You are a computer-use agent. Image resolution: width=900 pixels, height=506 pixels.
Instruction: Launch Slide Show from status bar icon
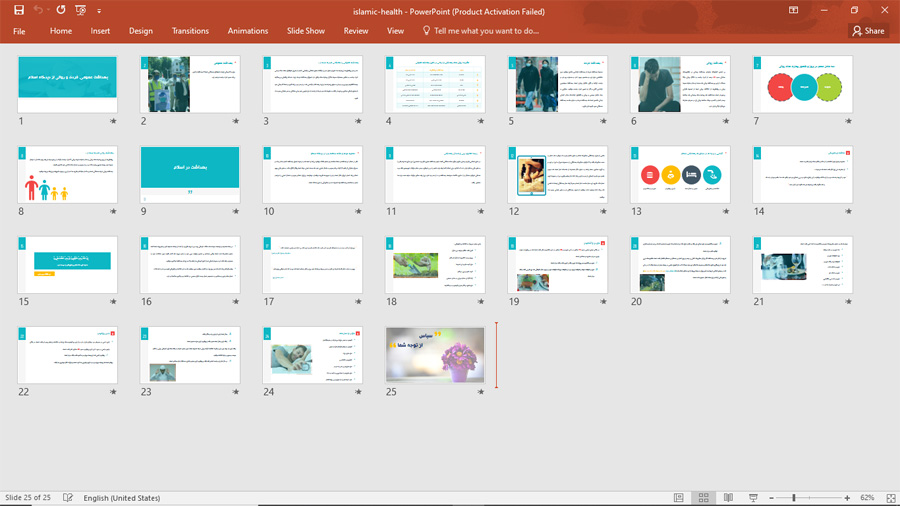(x=753, y=498)
